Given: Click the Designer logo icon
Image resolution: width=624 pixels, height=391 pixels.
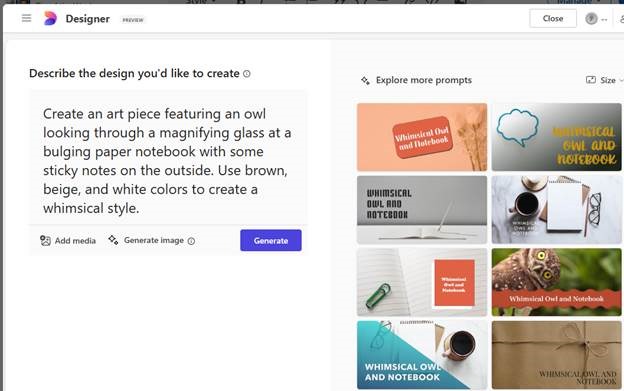Looking at the screenshot, I should (x=50, y=18).
